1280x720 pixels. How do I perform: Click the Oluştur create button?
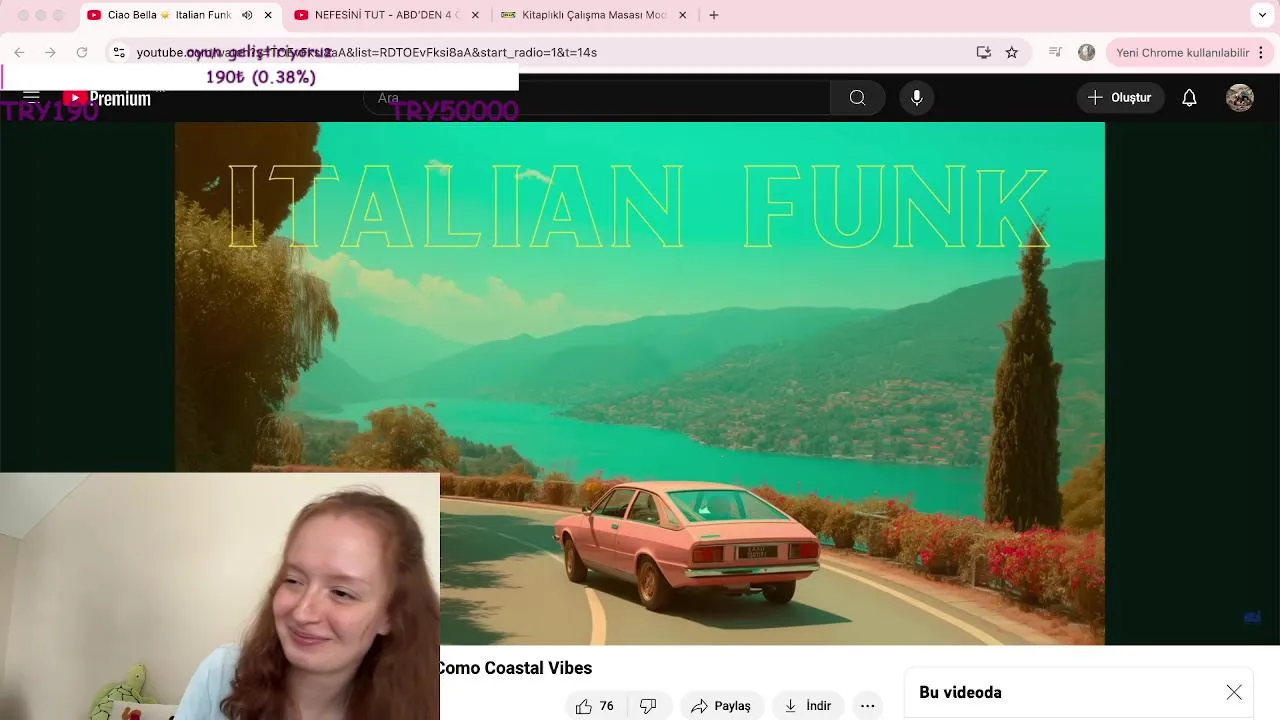click(1120, 97)
